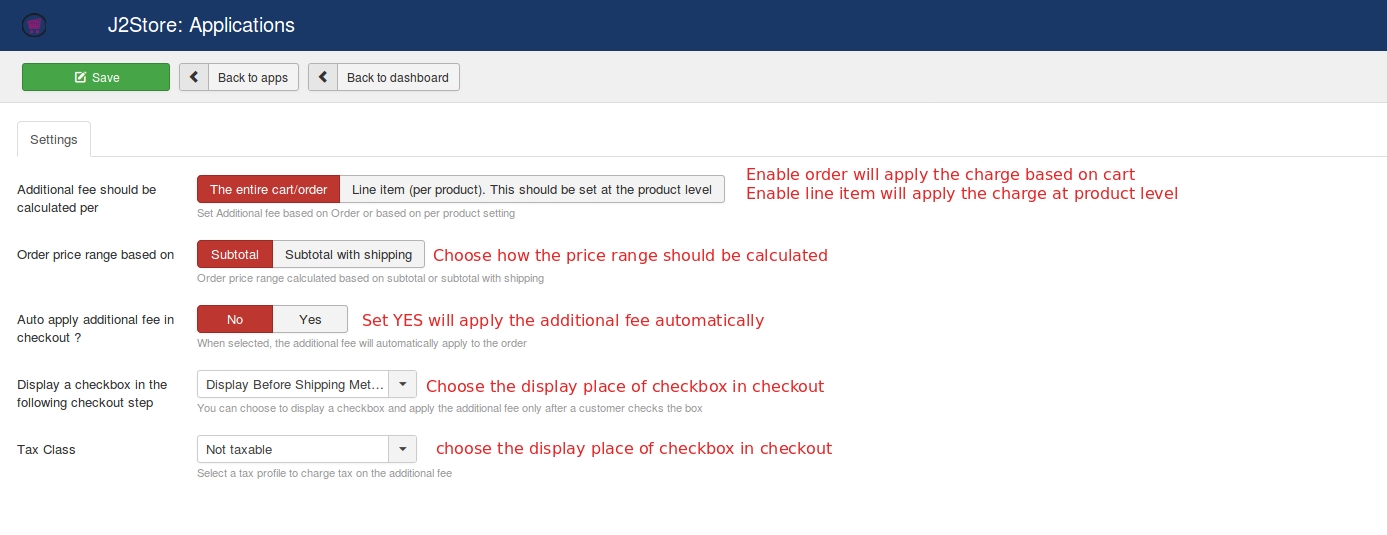Choose Subtotal with shipping option

point(348,254)
